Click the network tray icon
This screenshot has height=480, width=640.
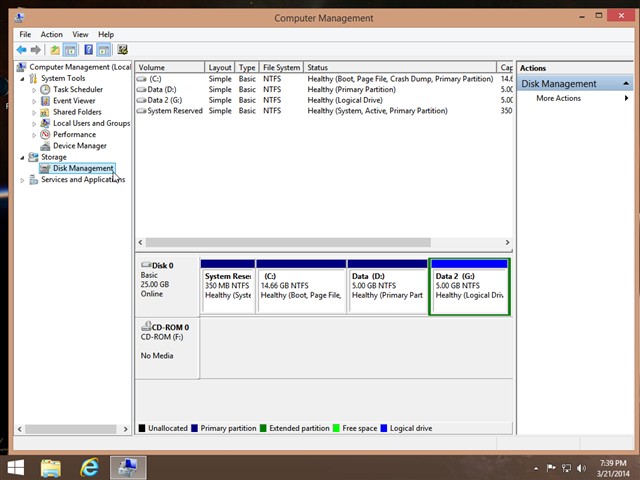pos(566,468)
